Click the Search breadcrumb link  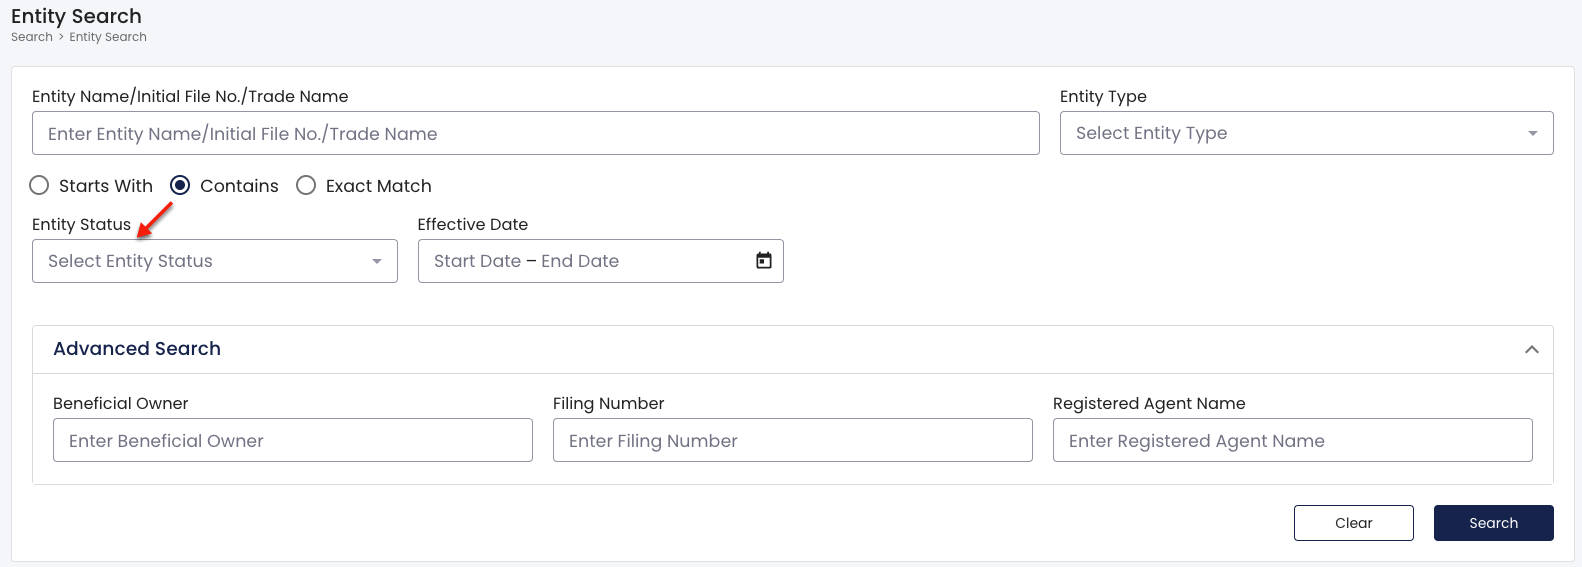point(32,37)
